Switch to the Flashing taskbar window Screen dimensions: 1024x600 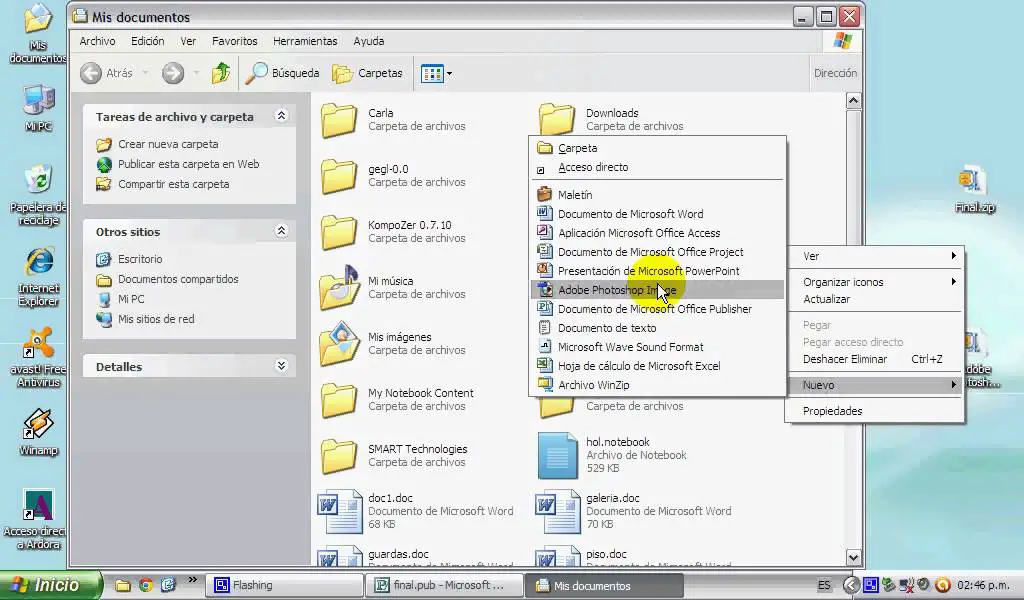point(285,586)
